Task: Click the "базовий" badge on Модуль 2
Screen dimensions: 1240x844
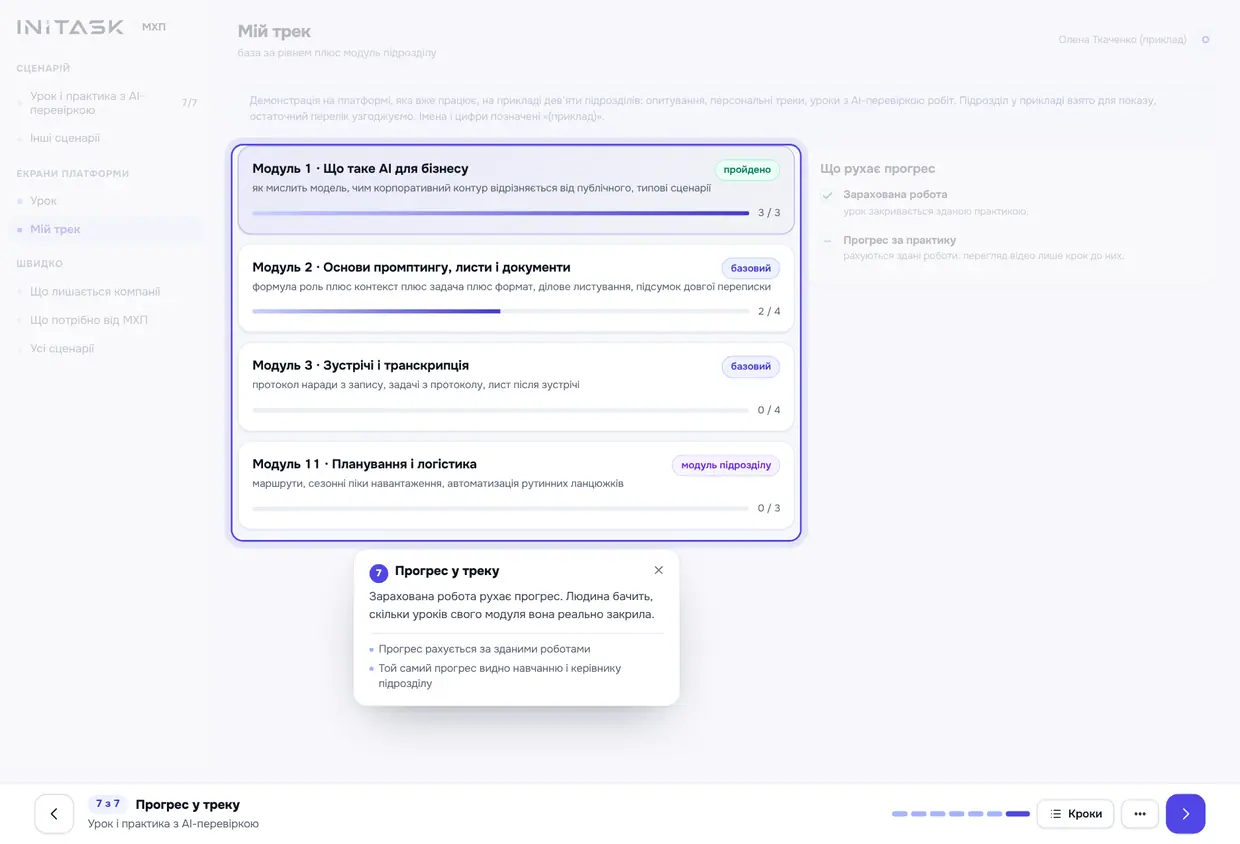Action: pos(751,268)
